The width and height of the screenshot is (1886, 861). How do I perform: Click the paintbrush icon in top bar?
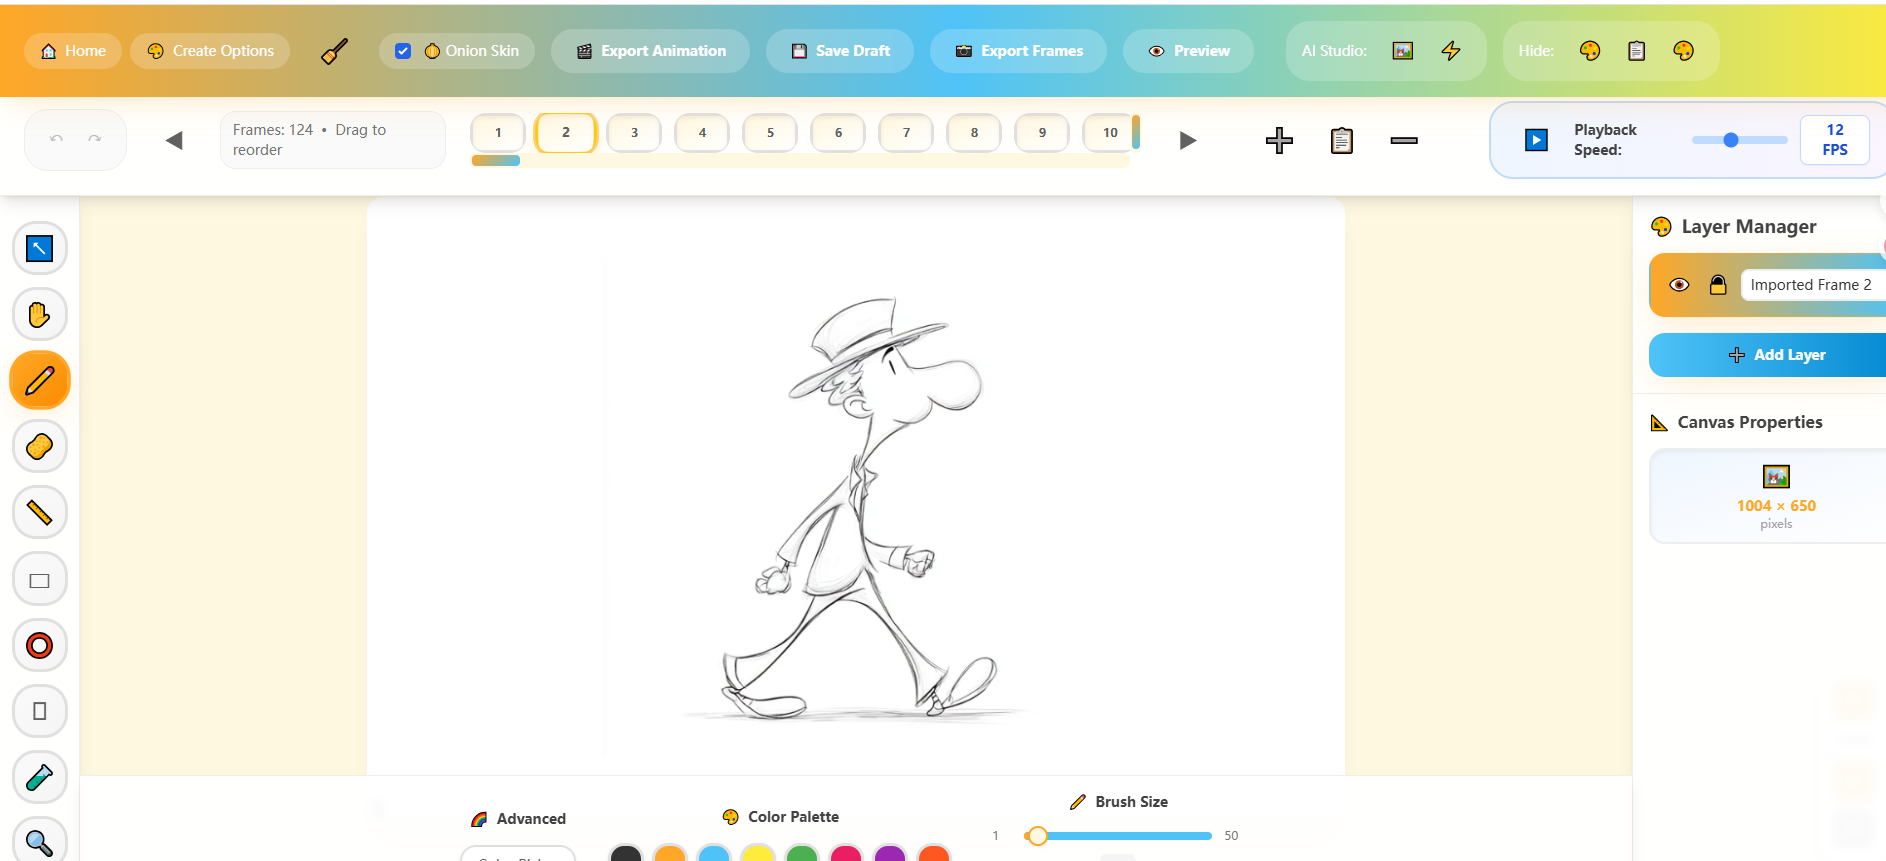coord(335,51)
